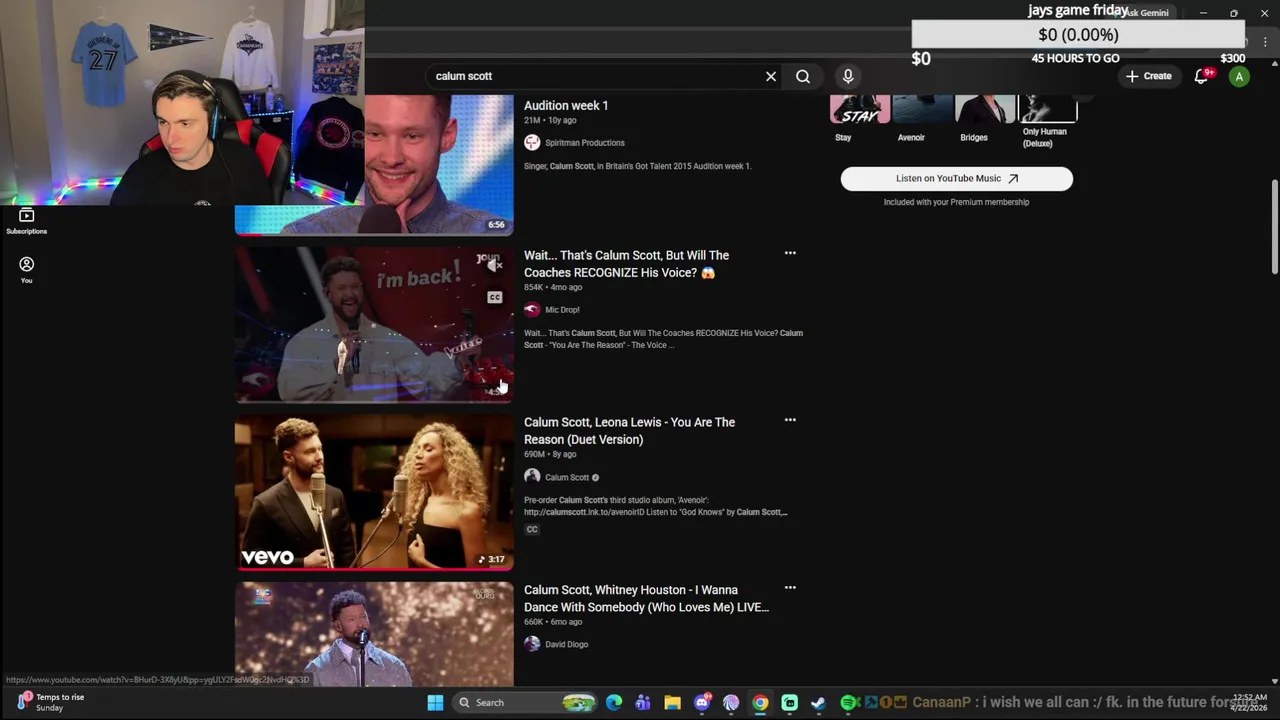Image resolution: width=1280 pixels, height=720 pixels.
Task: Open File Explorer from the taskbar
Action: [x=672, y=703]
